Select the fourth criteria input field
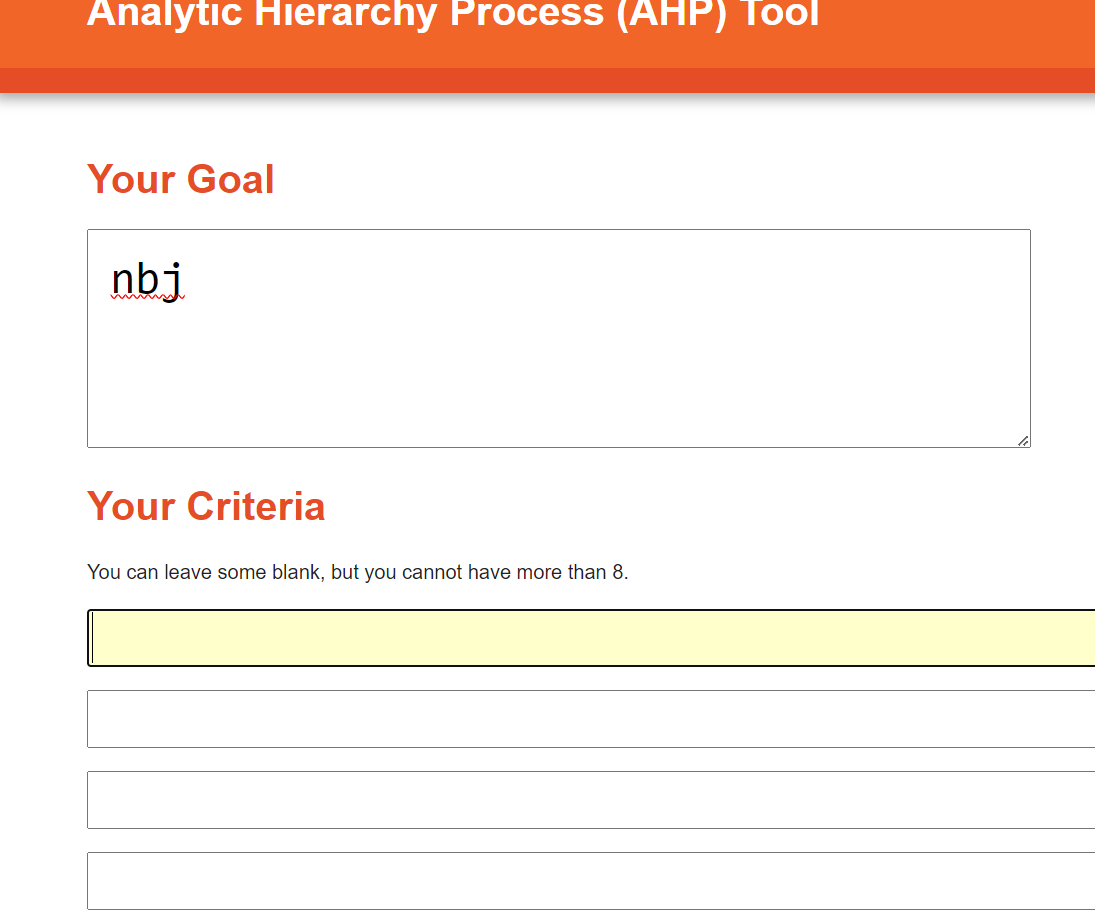The width and height of the screenshot is (1095, 914). point(591,880)
